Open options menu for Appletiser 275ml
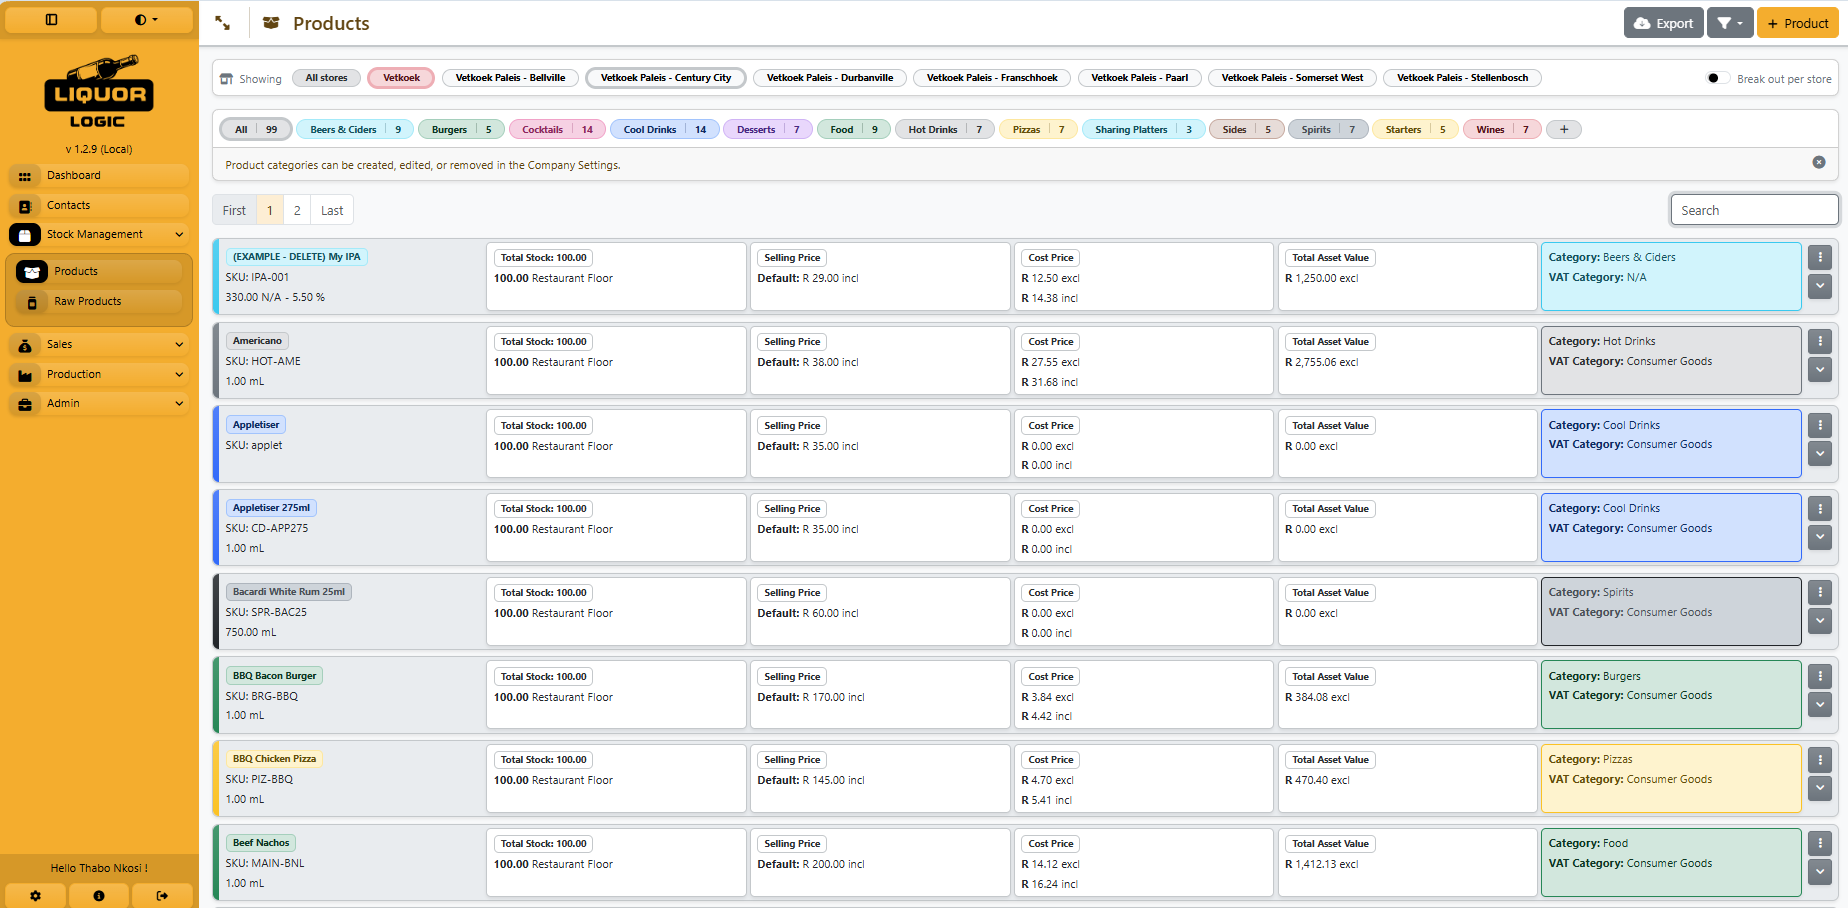 click(x=1820, y=508)
